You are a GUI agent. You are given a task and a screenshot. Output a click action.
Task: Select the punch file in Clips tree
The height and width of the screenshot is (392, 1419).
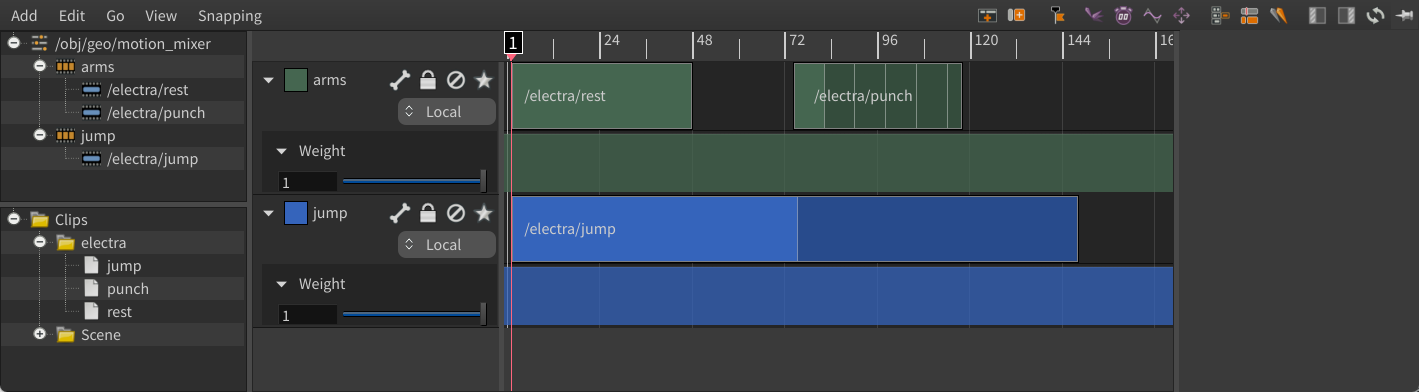[128, 289]
